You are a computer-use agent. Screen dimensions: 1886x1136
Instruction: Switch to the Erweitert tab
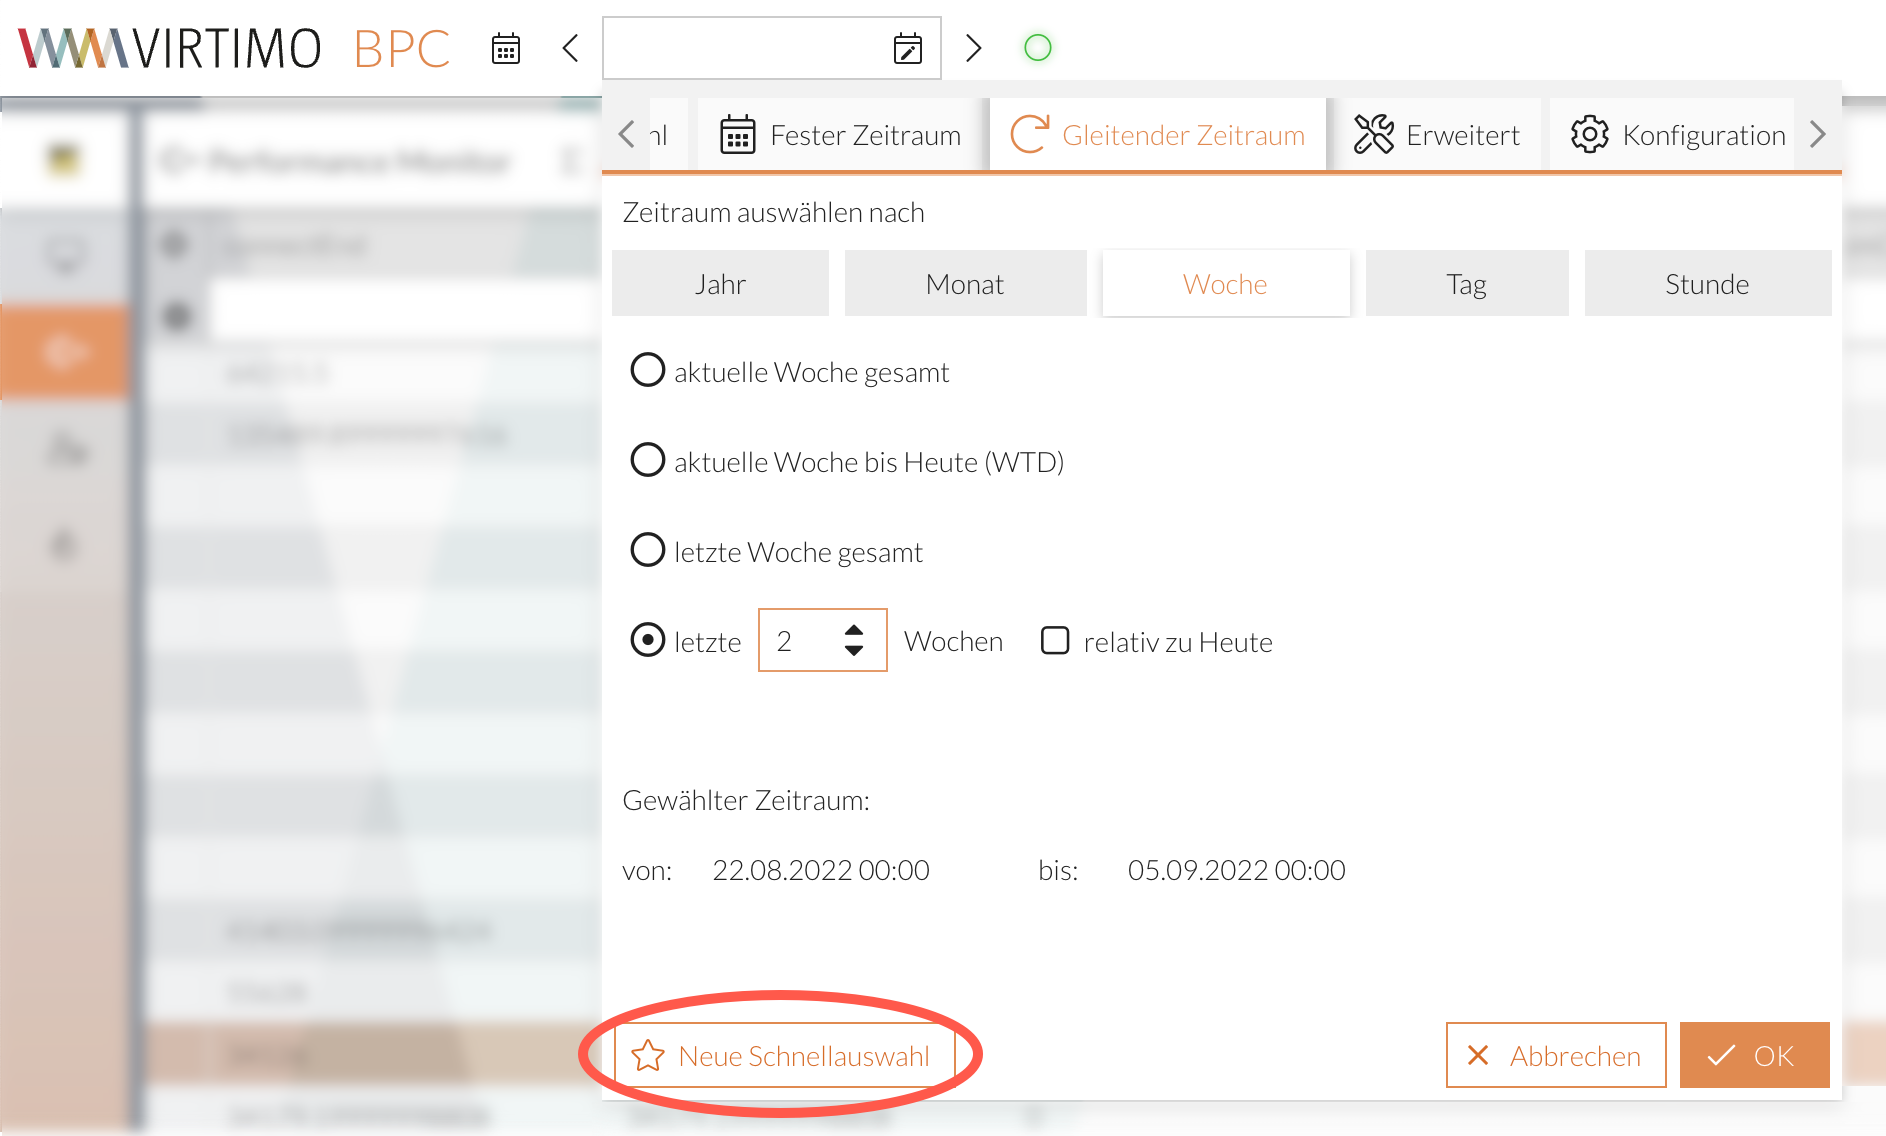coord(1436,135)
